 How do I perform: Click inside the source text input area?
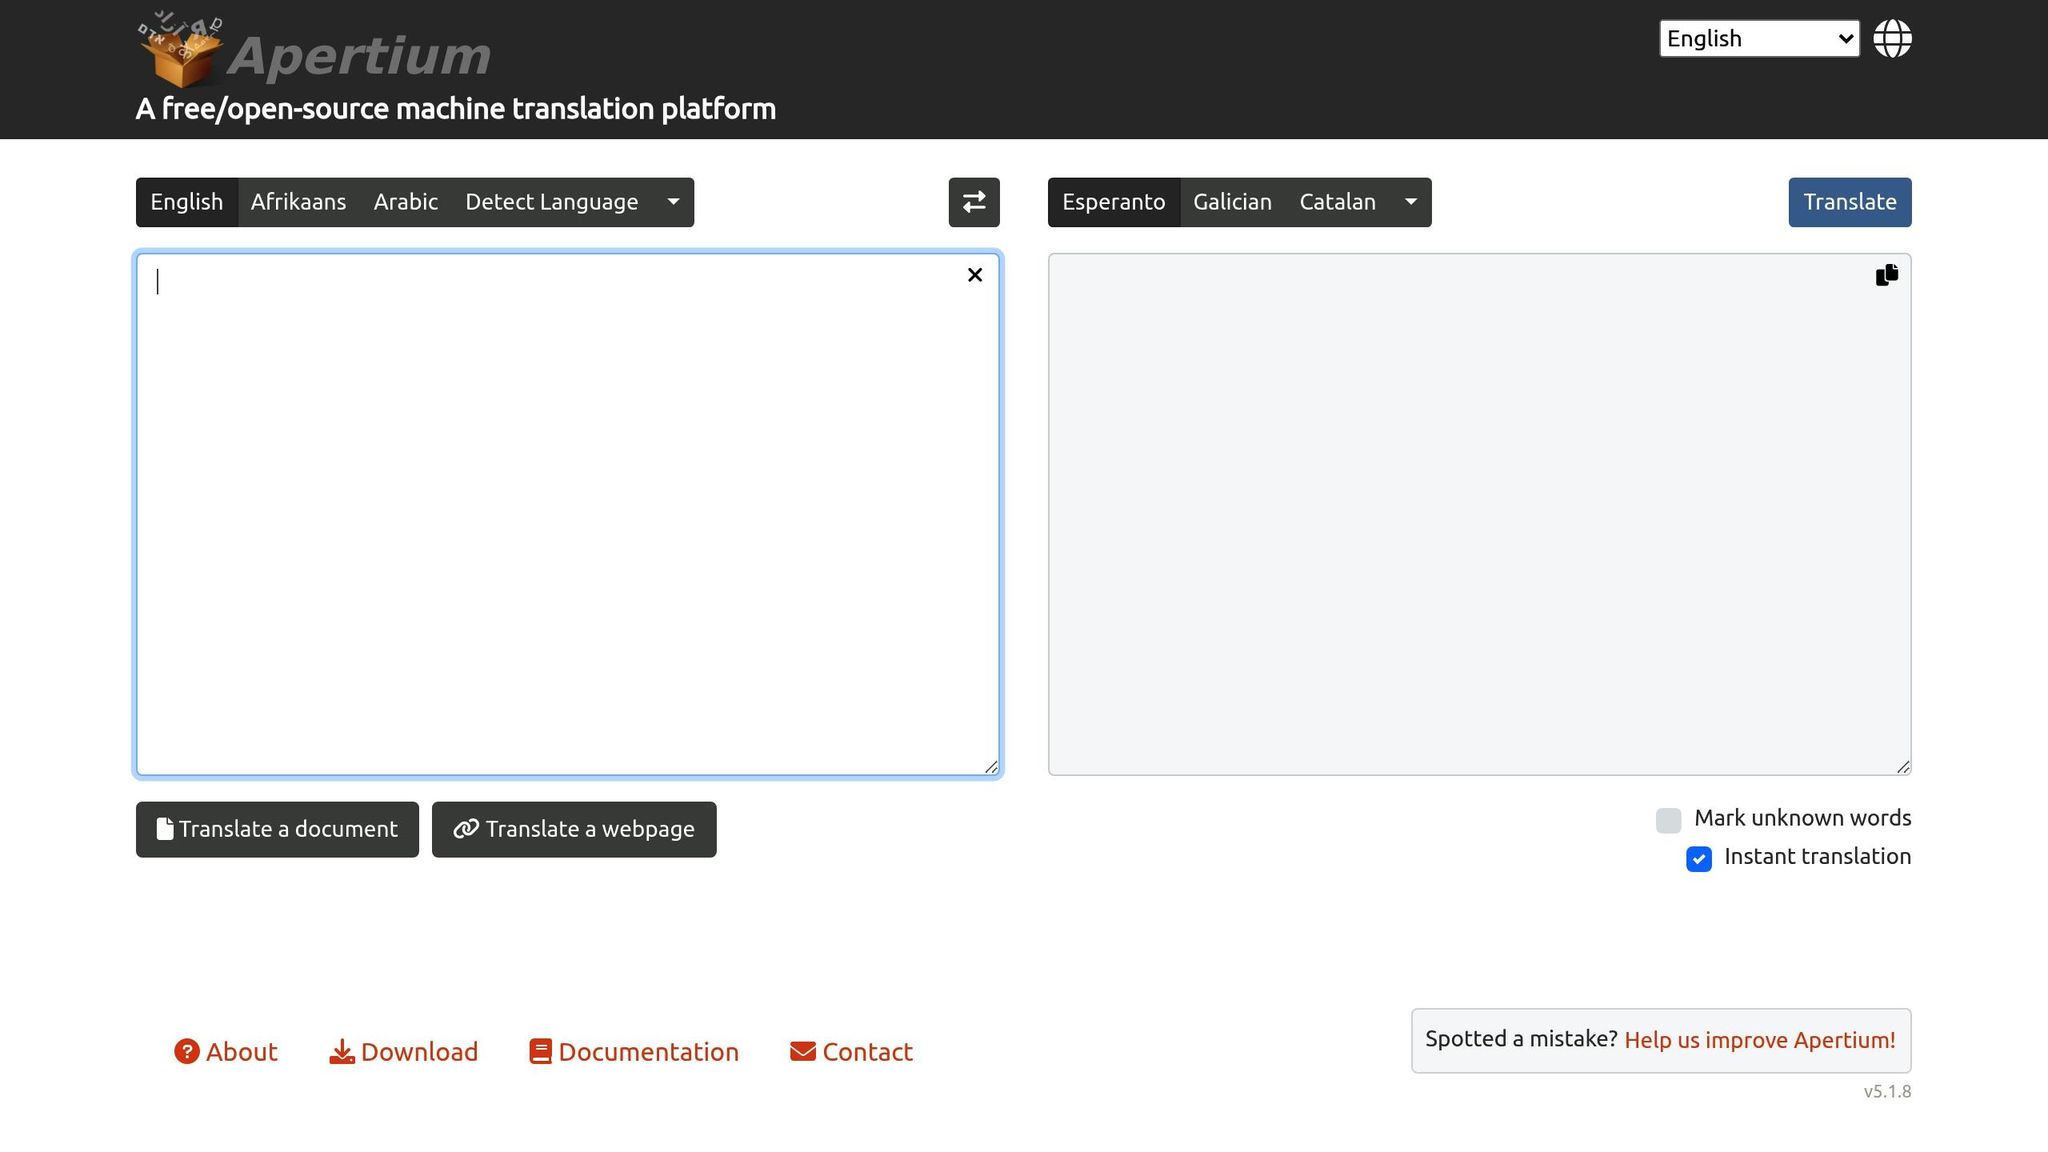(x=568, y=514)
